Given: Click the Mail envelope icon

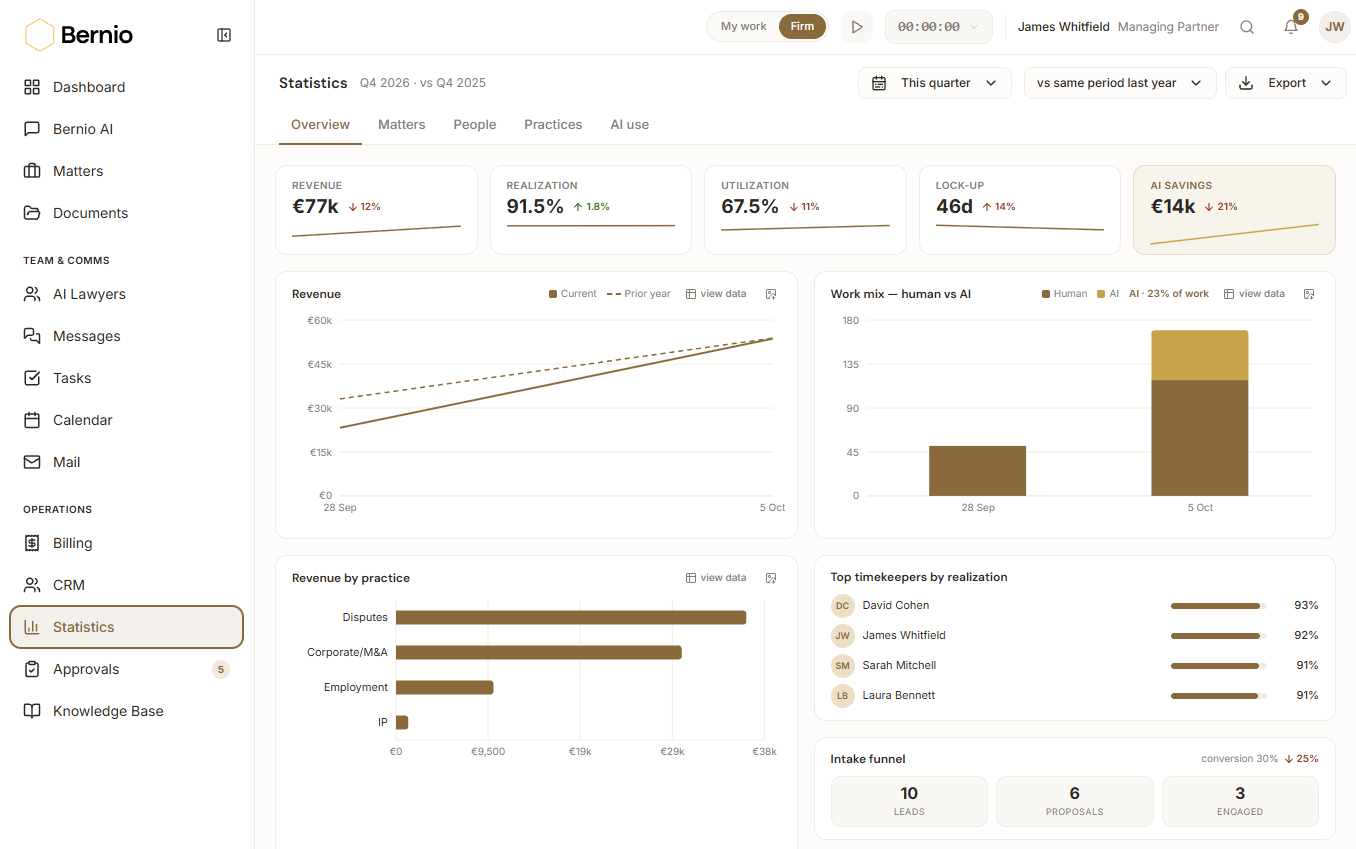Looking at the screenshot, I should (x=32, y=462).
